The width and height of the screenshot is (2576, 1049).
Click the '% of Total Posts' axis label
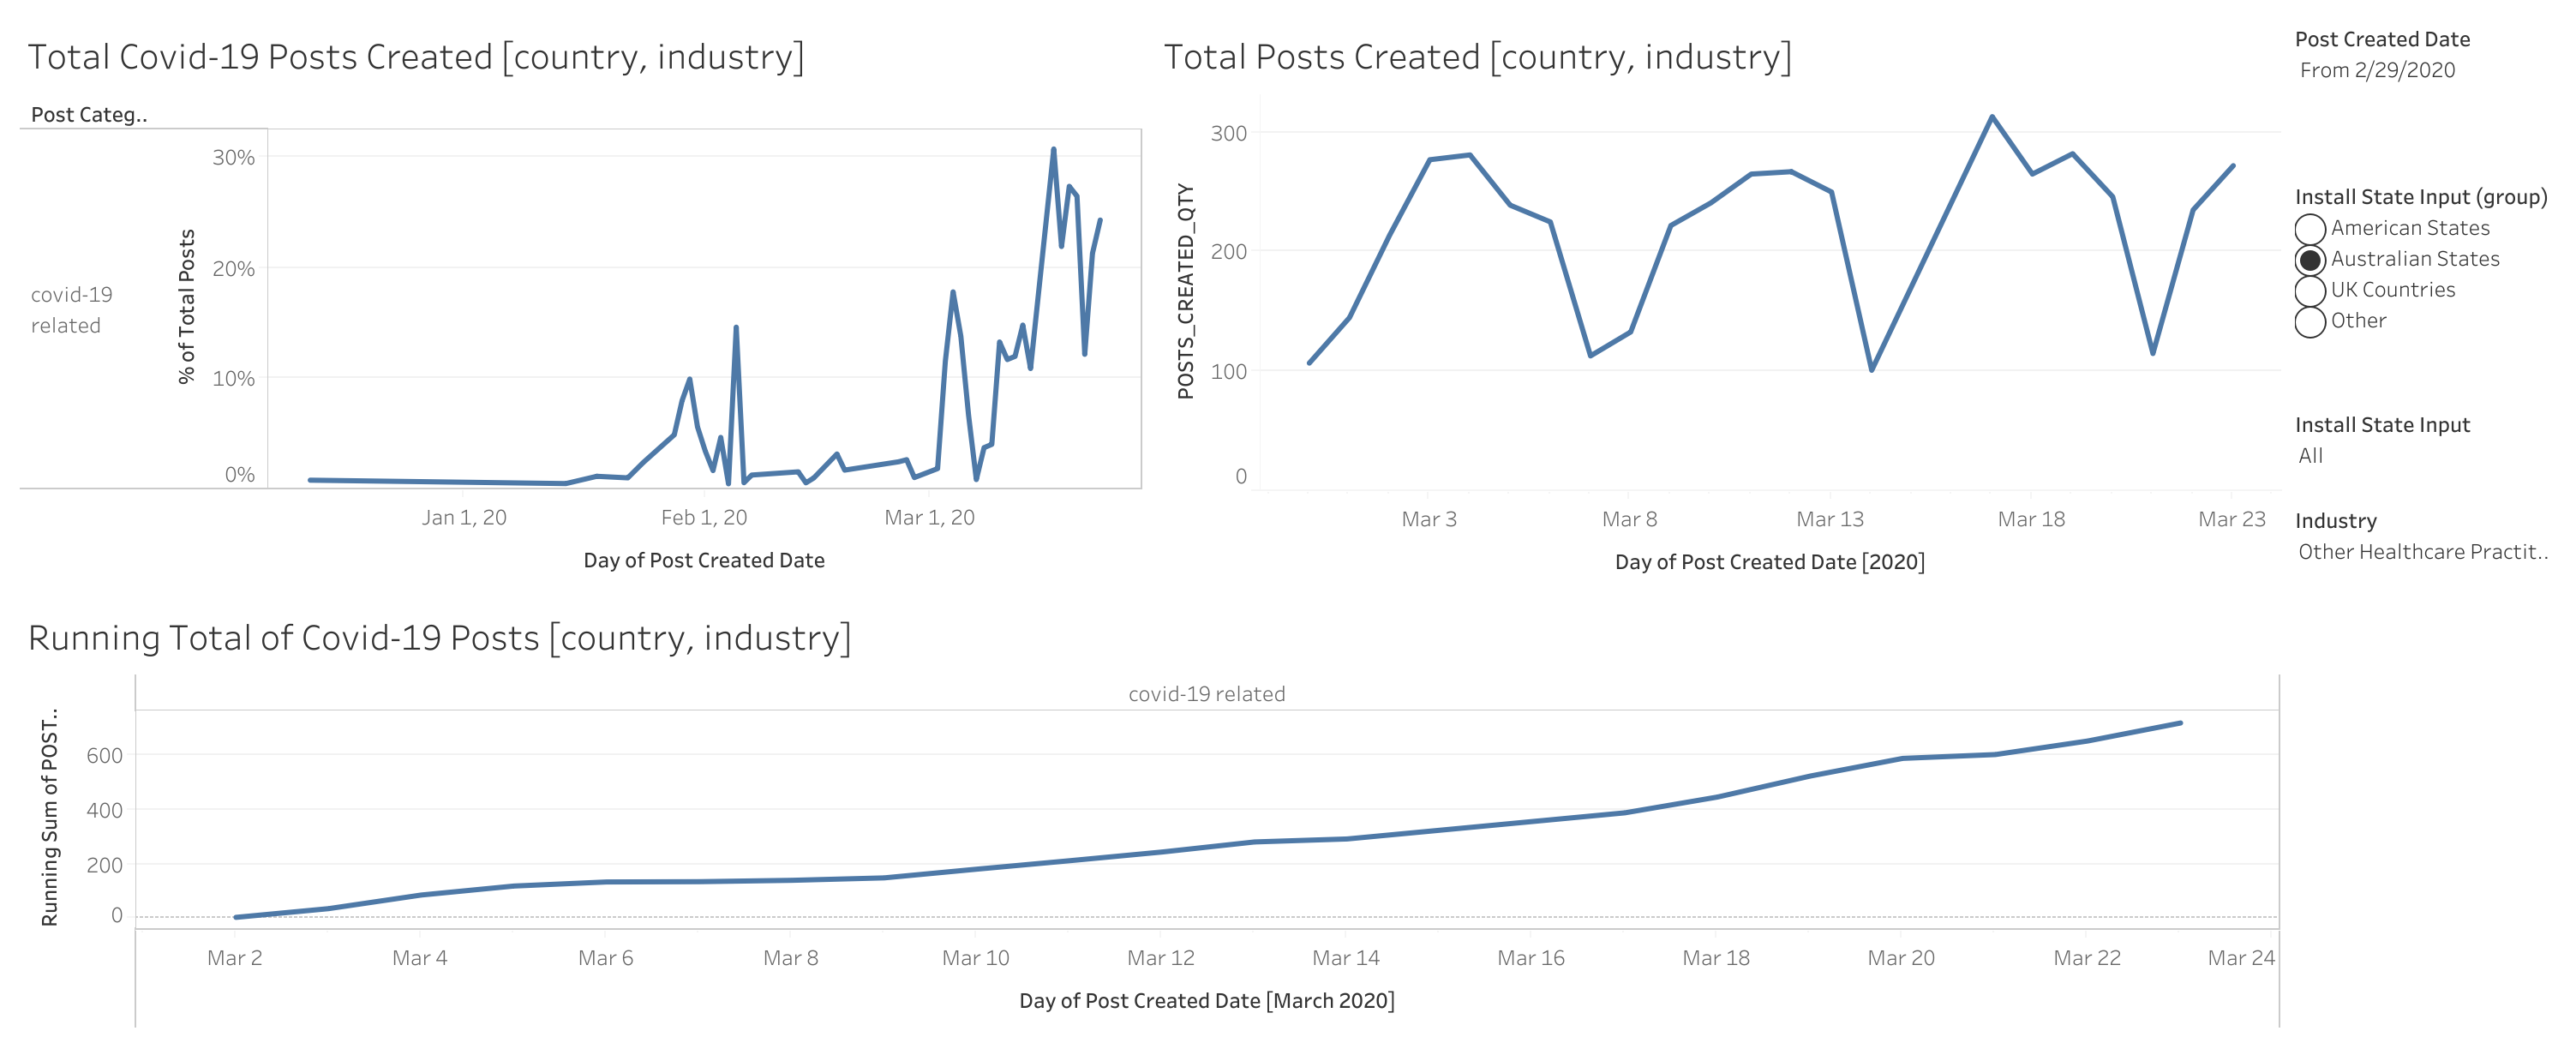(187, 306)
